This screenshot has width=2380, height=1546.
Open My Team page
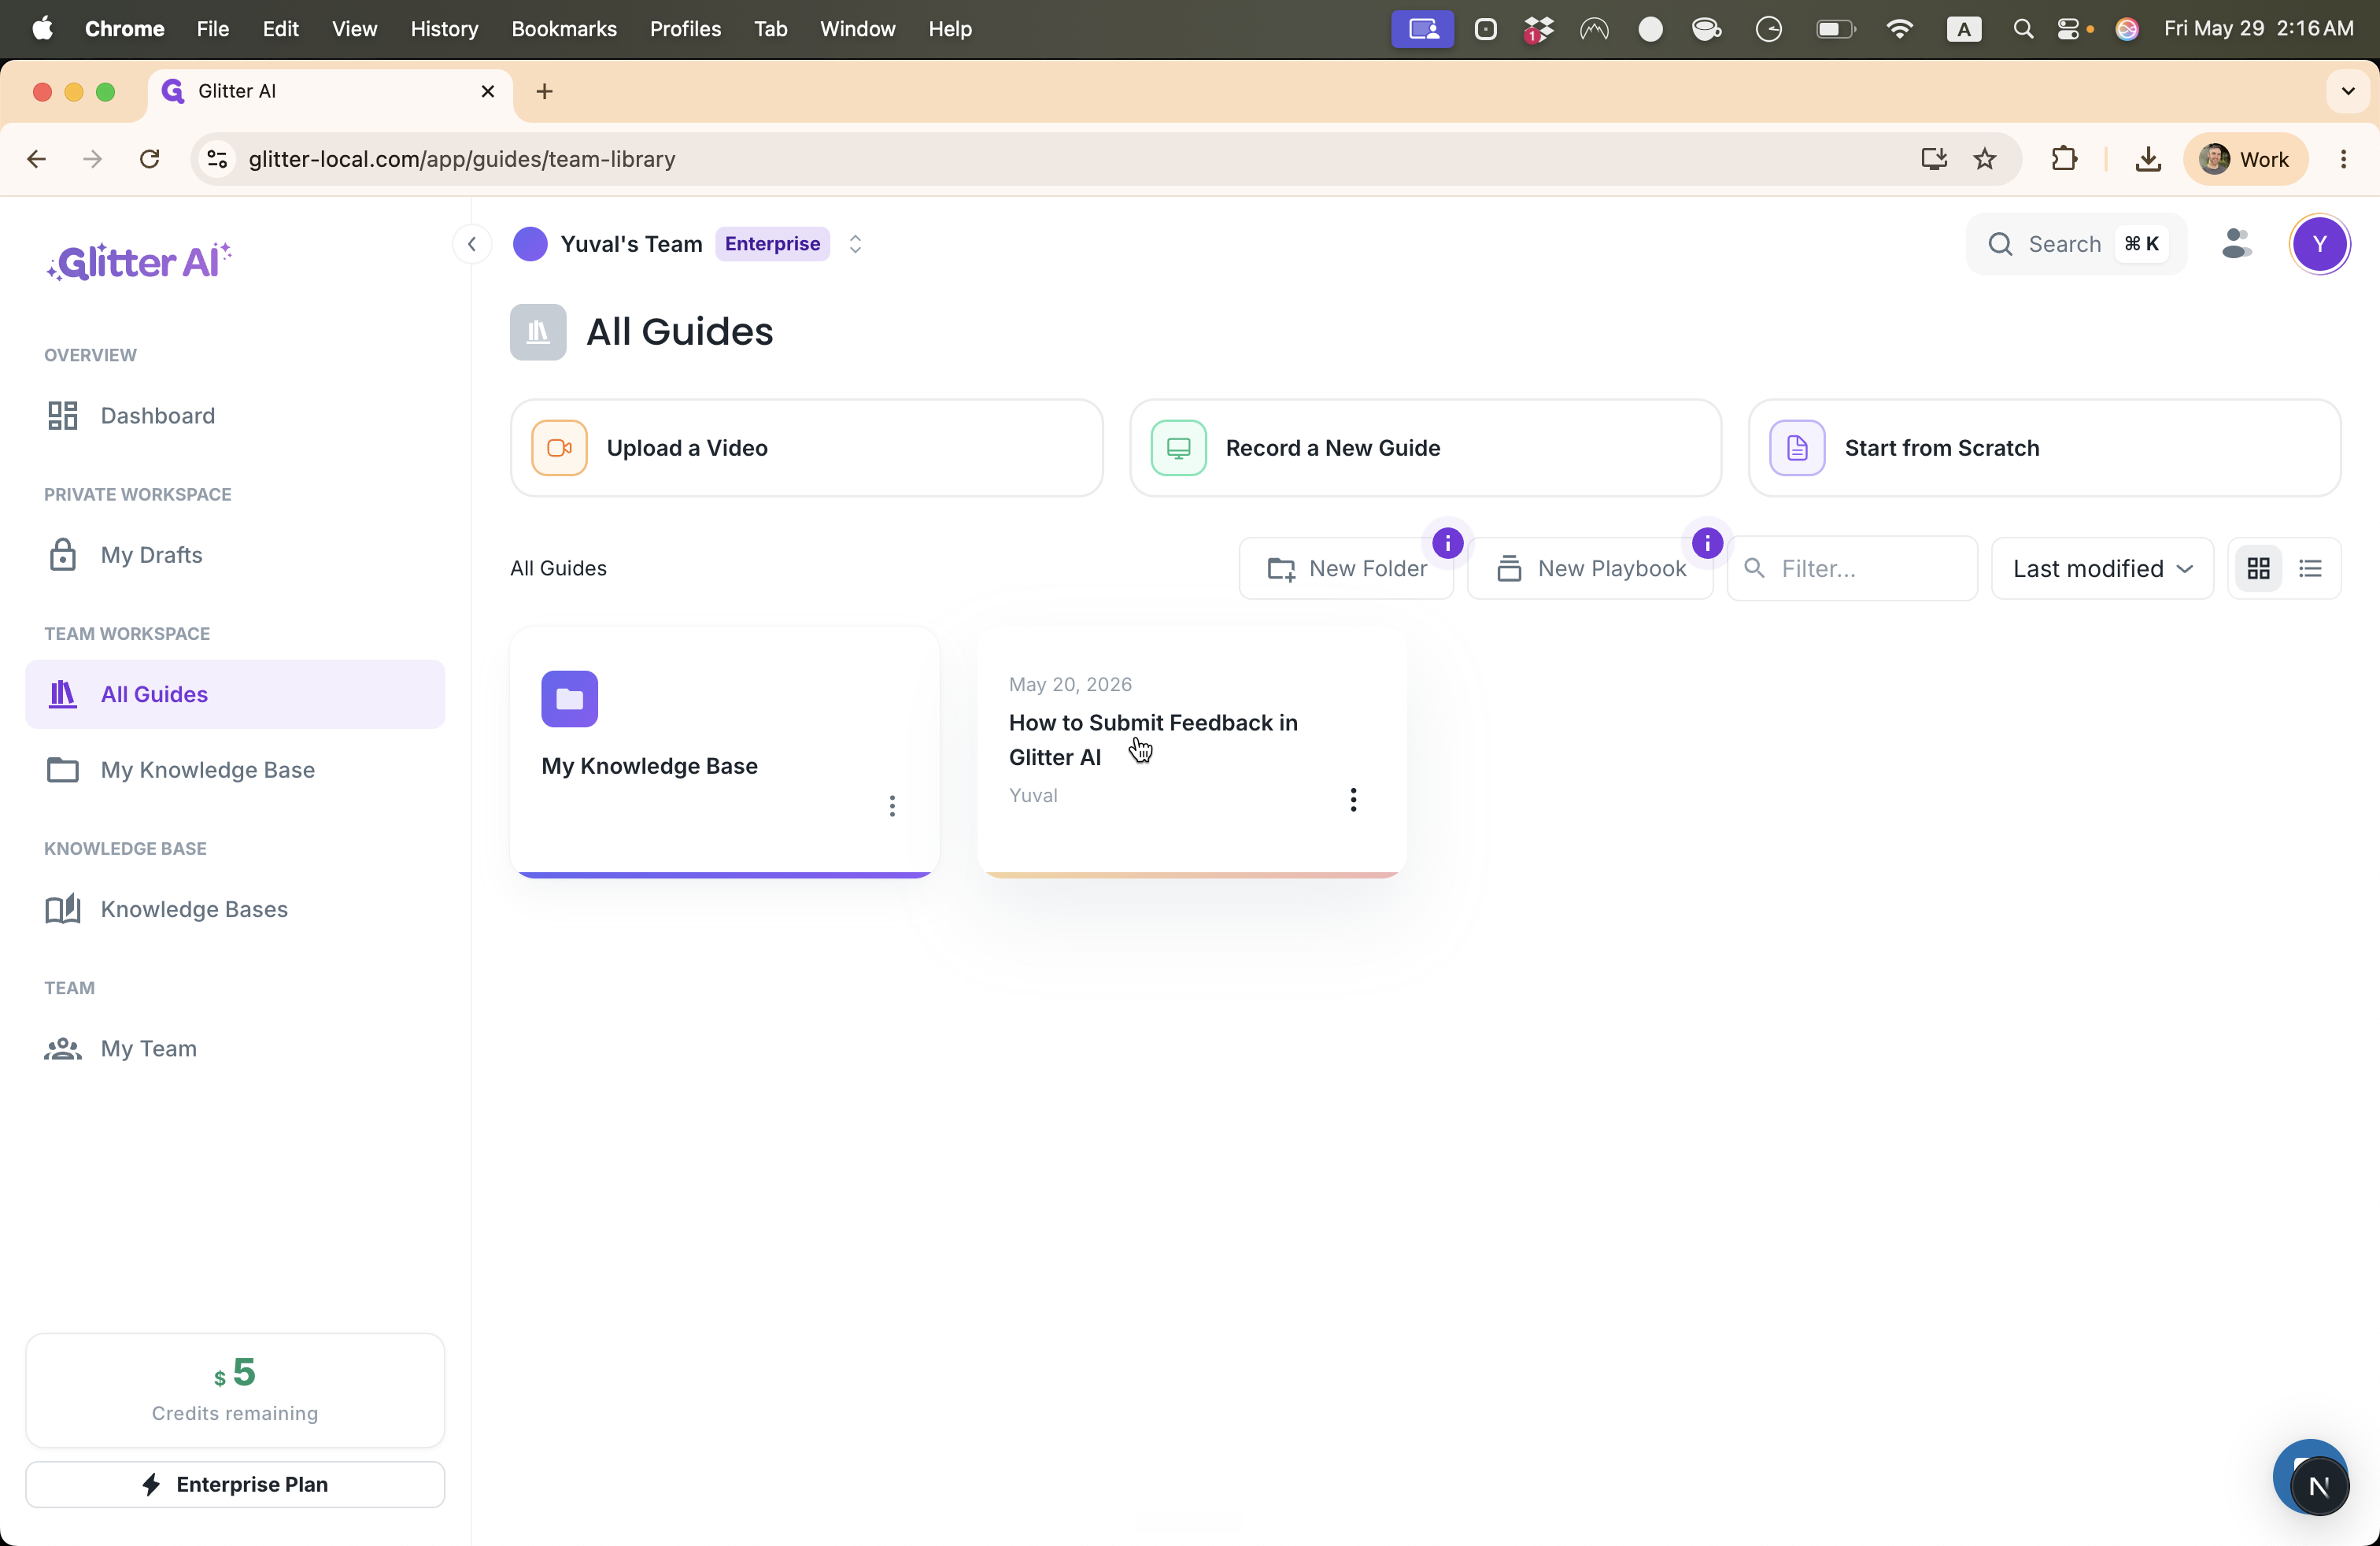[235, 1048]
